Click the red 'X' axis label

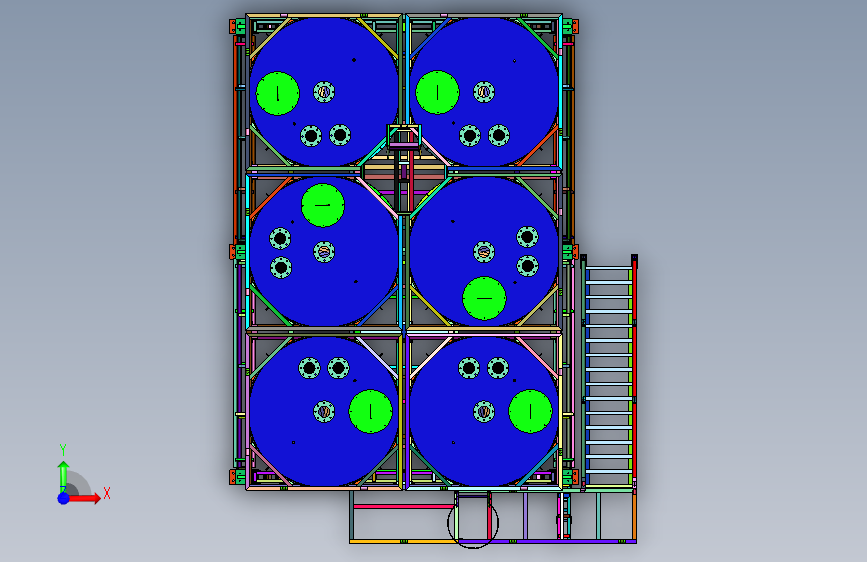pyautogui.click(x=107, y=493)
